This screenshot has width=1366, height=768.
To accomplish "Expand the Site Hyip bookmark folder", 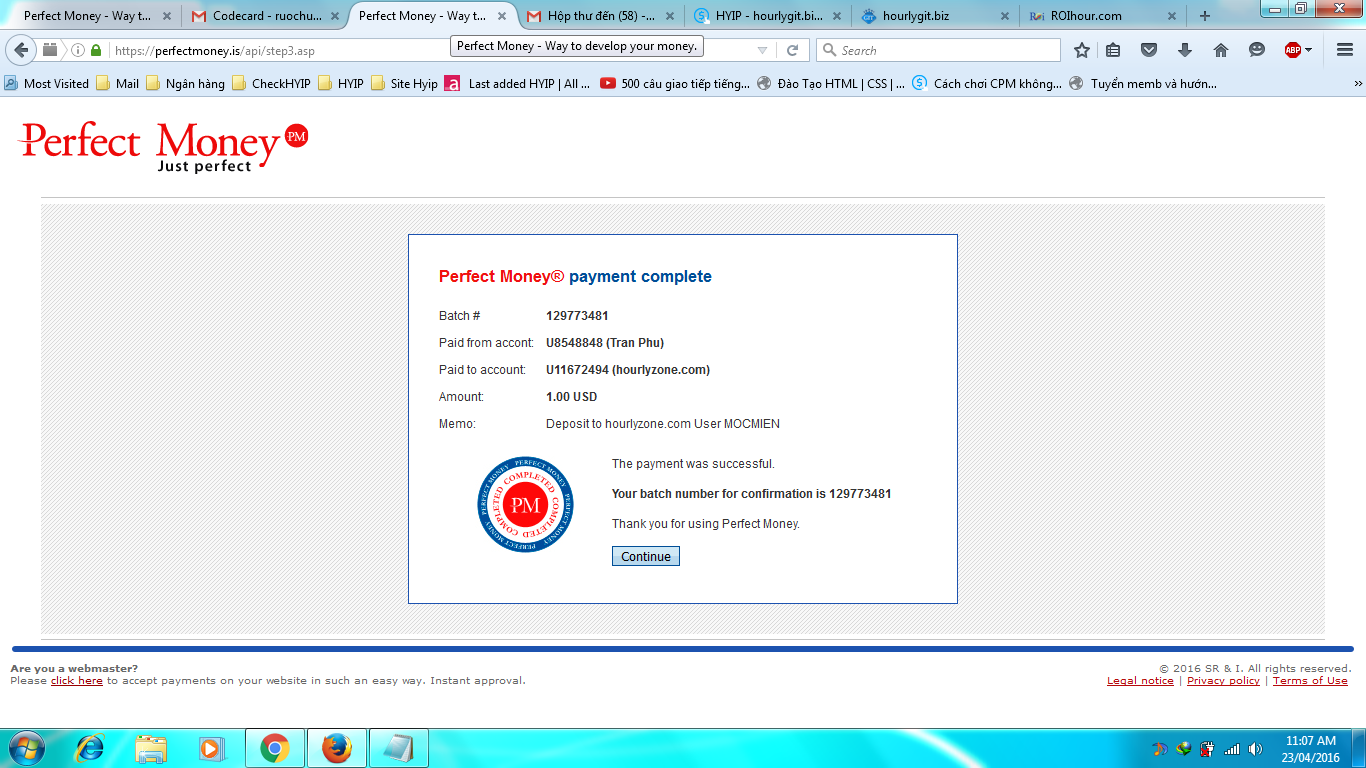I will coord(404,84).
